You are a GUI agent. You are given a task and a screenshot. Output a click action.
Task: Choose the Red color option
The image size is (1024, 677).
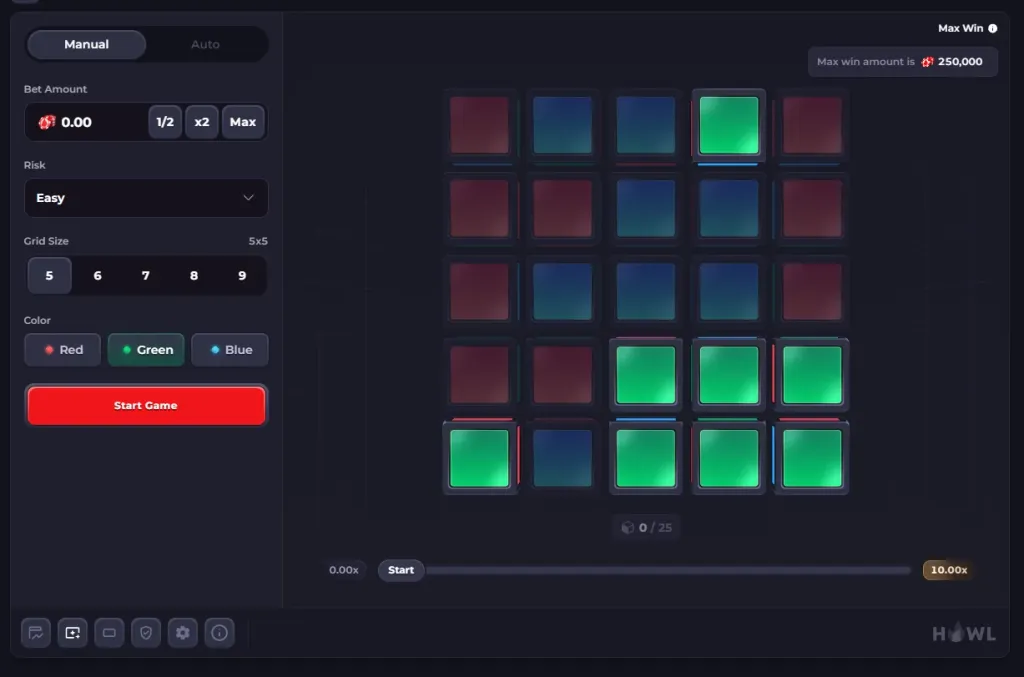click(63, 350)
